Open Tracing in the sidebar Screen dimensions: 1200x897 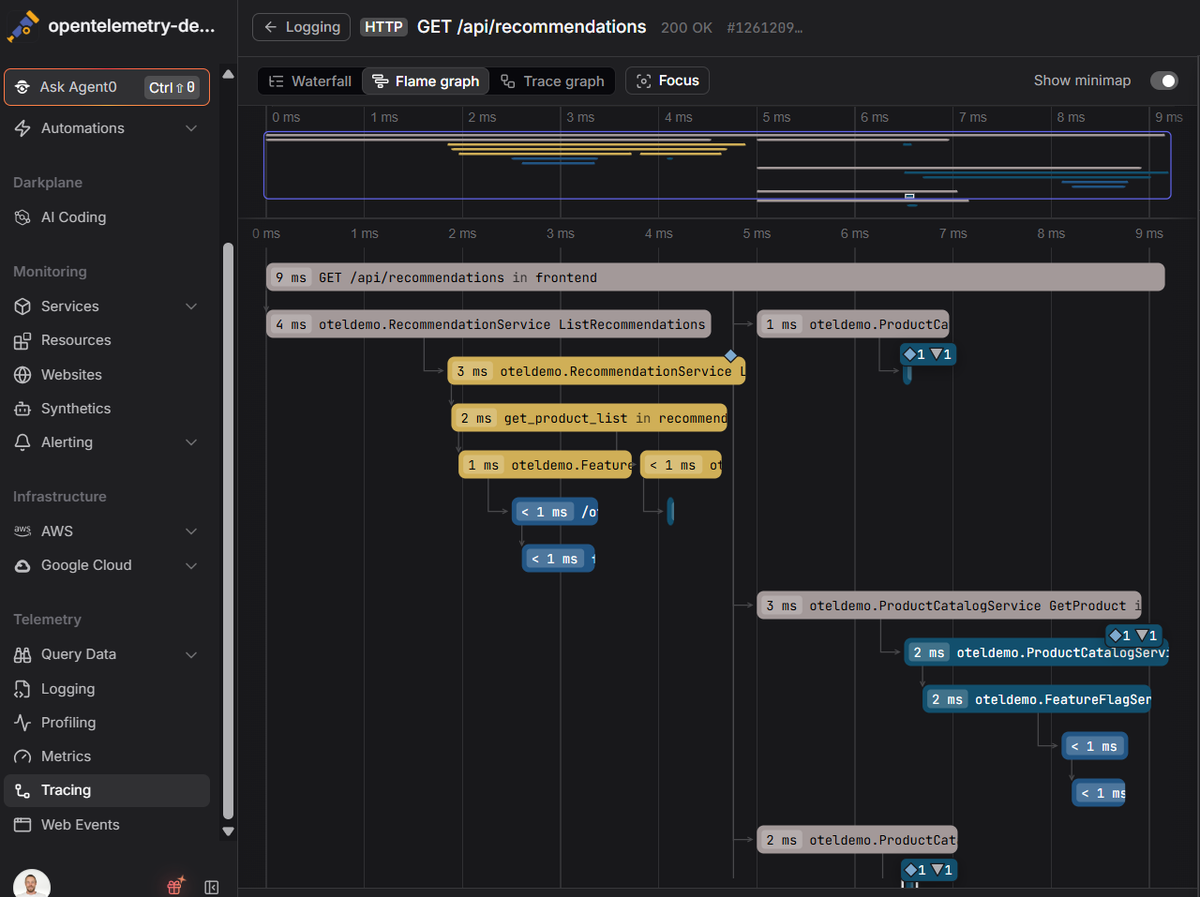[107, 790]
